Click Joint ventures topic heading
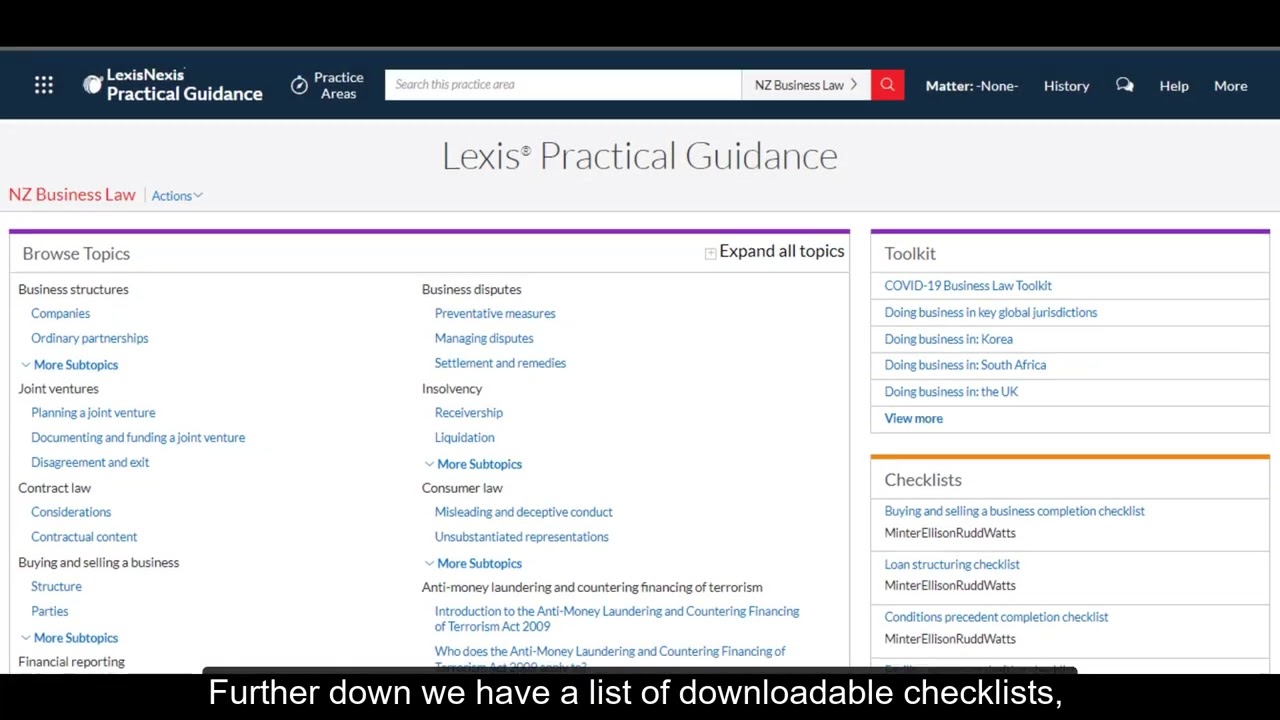 coord(58,388)
